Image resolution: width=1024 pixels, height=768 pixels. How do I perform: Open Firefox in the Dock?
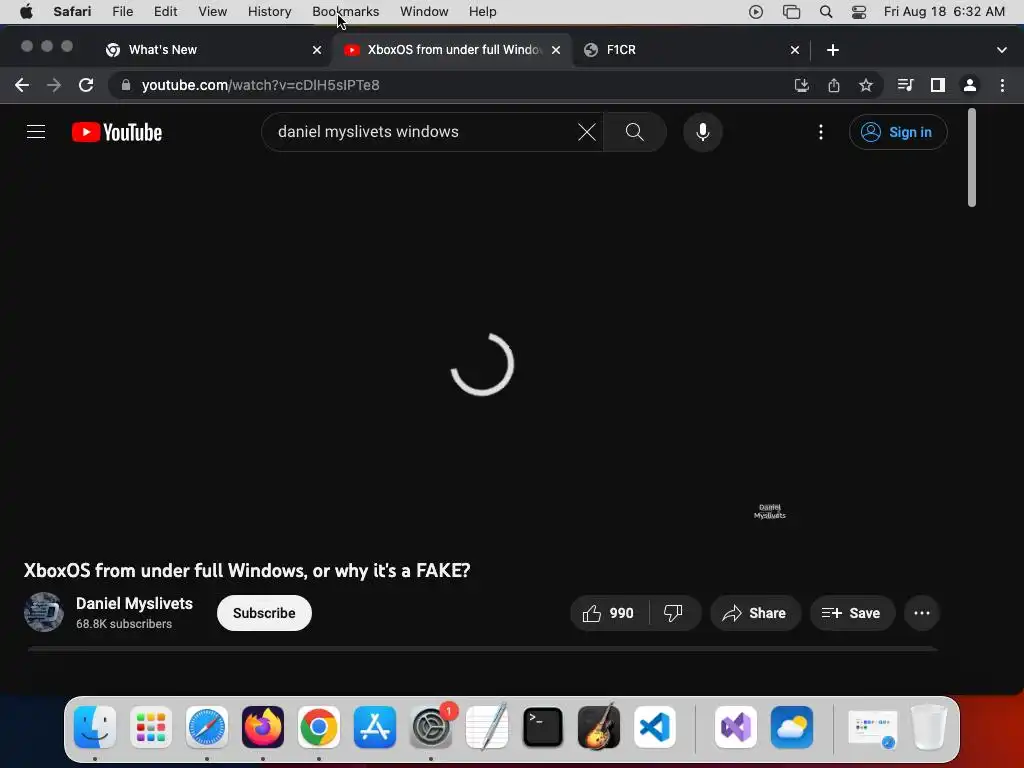click(263, 728)
